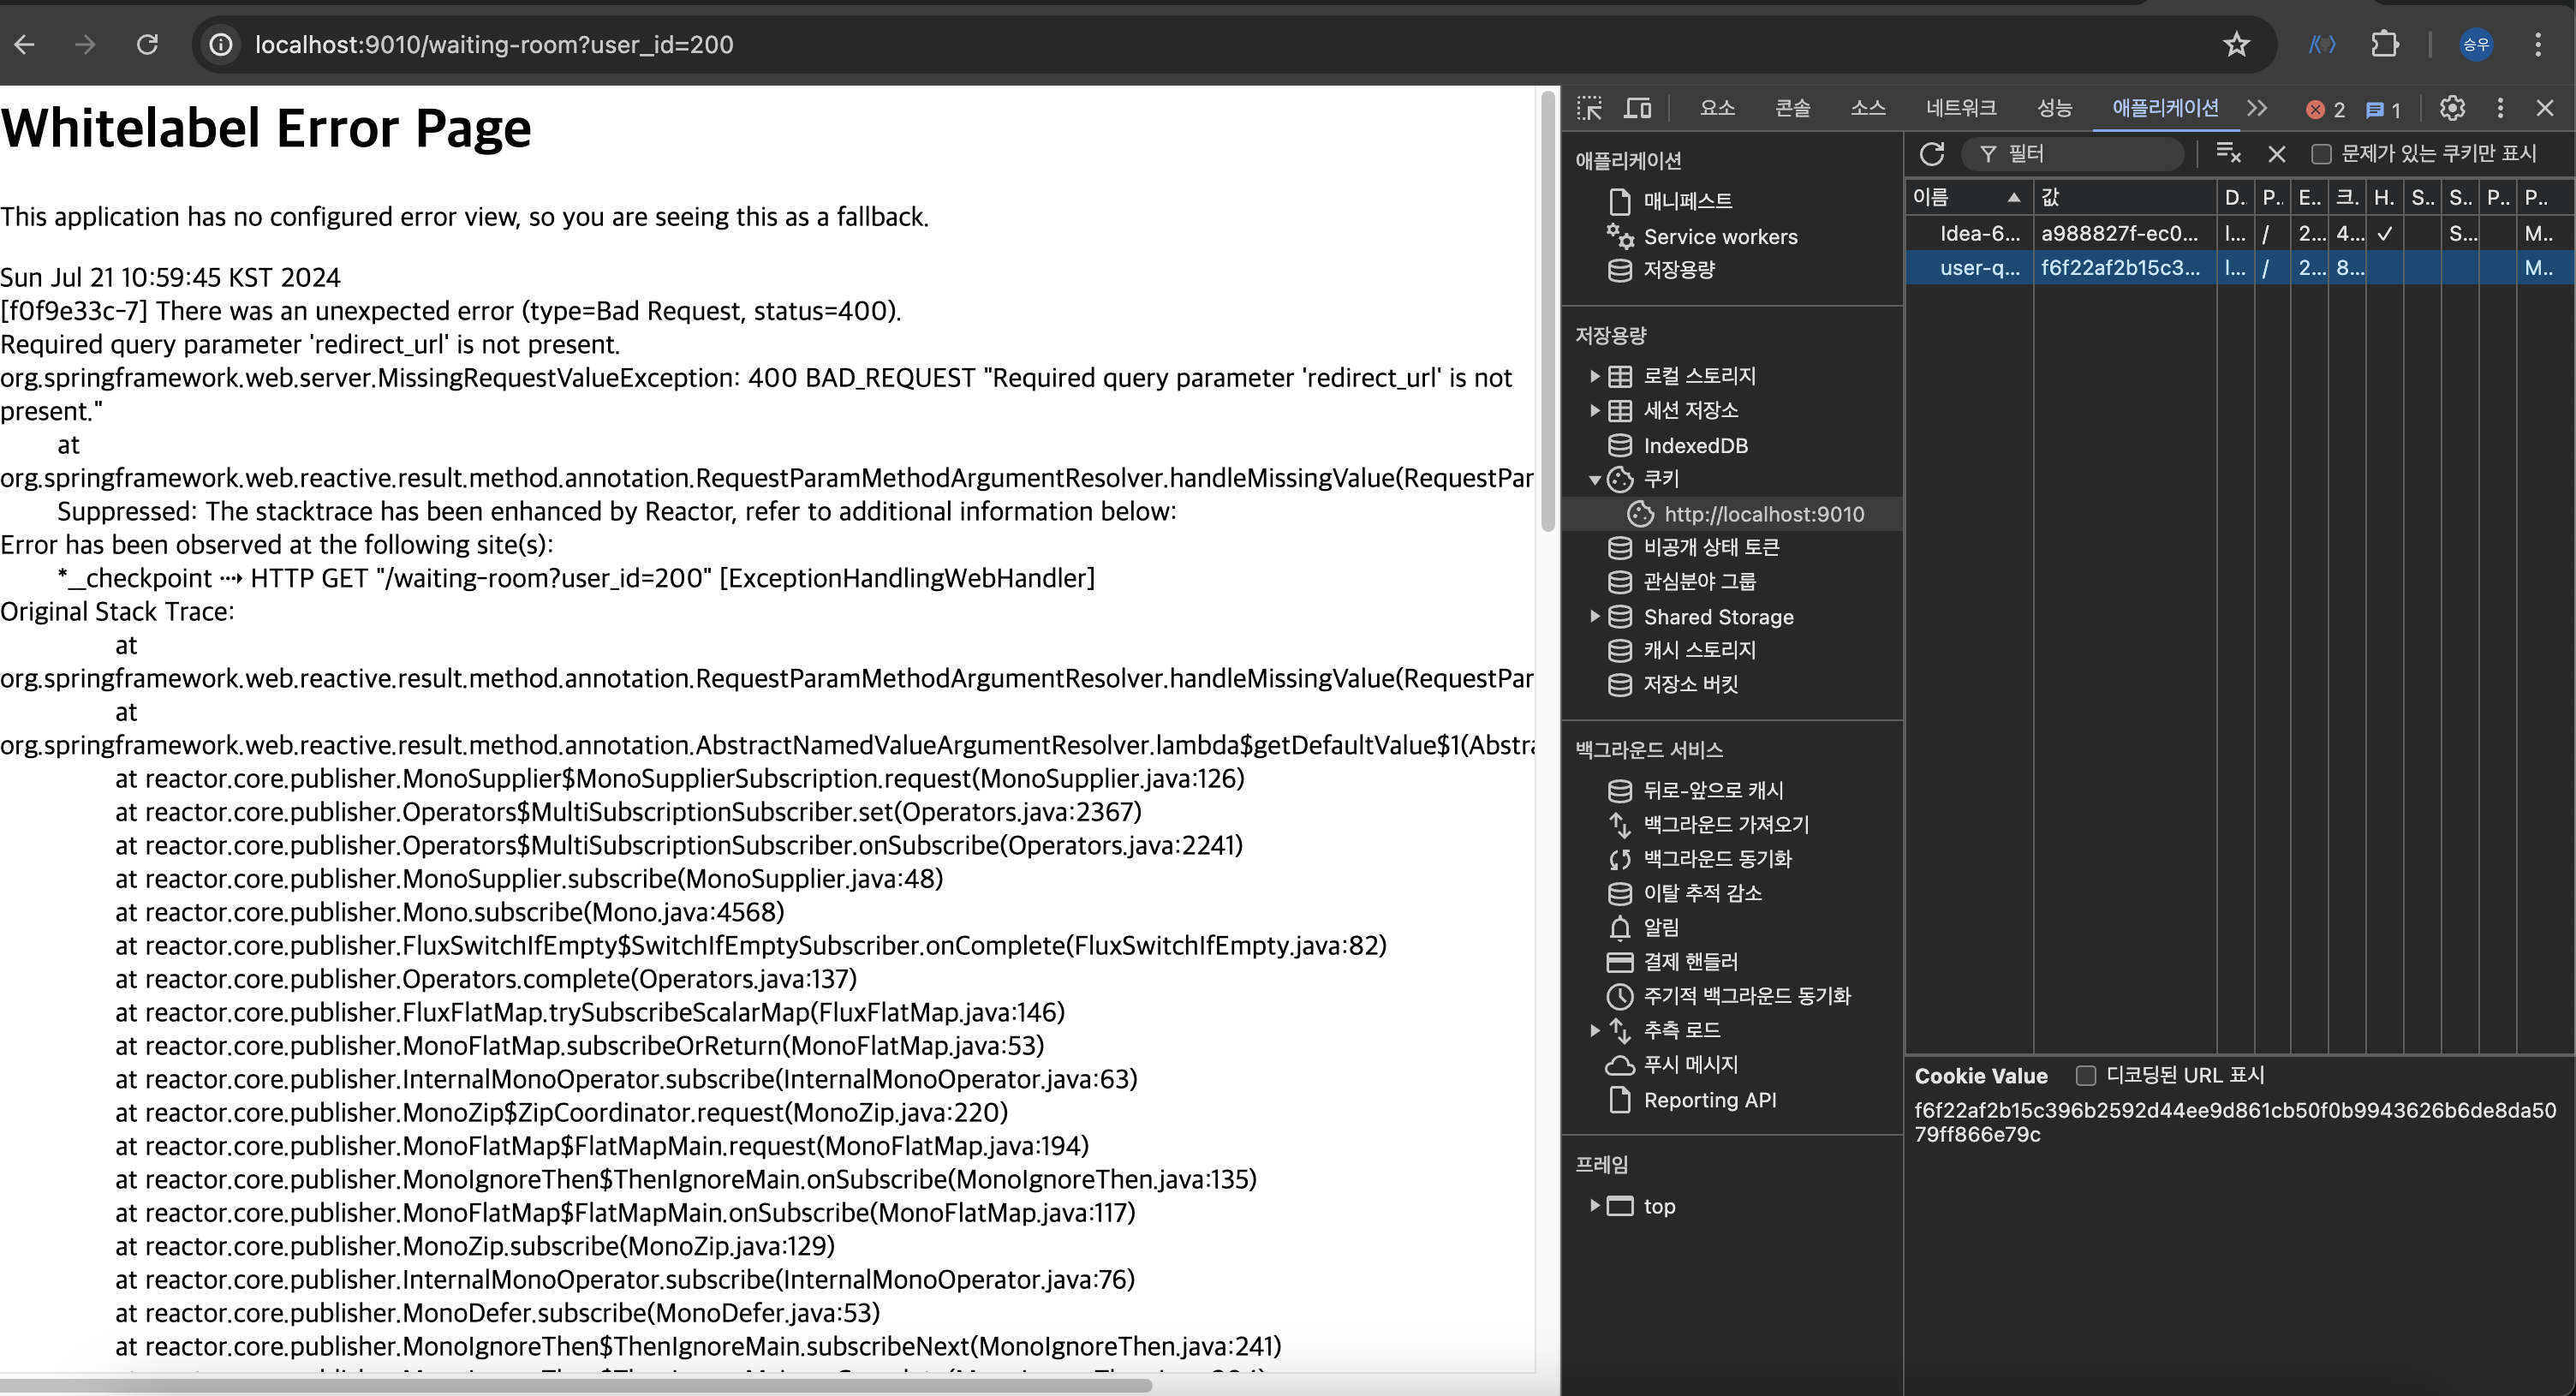Activate the DevTools element inspector icon
The height and width of the screenshot is (1396, 2576).
click(1589, 108)
